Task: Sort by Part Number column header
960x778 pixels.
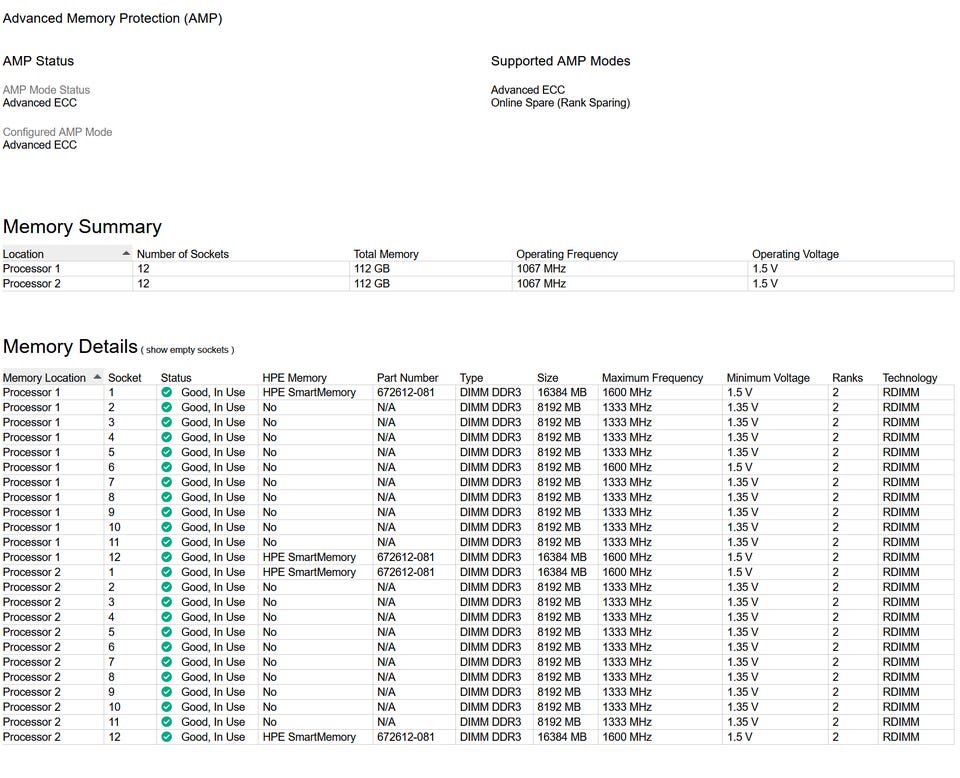Action: 407,378
